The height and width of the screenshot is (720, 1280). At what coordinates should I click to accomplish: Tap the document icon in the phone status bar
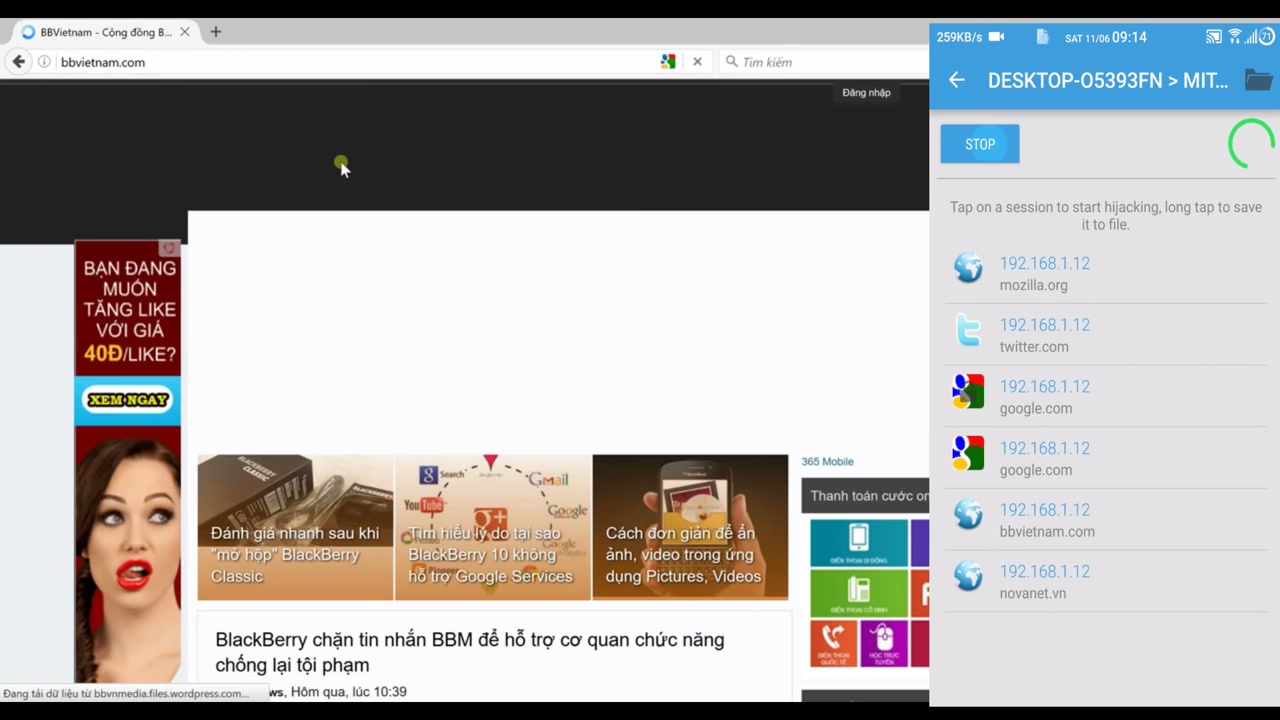point(1043,37)
